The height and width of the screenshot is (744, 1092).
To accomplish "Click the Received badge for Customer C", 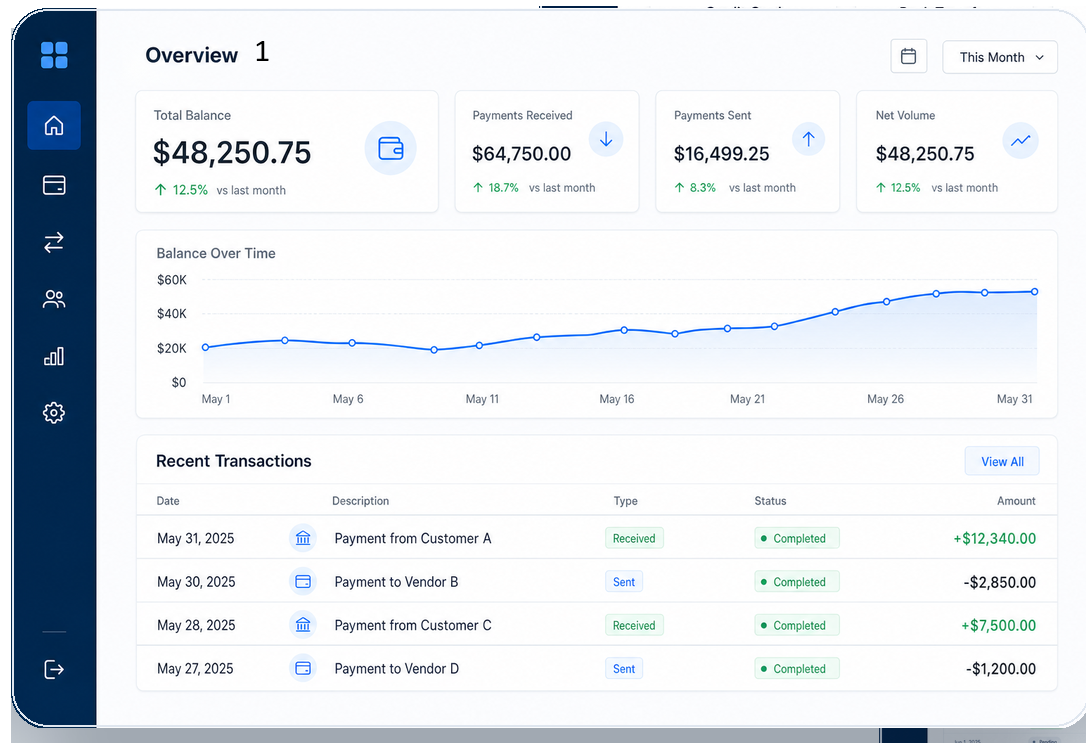I will (x=634, y=626).
